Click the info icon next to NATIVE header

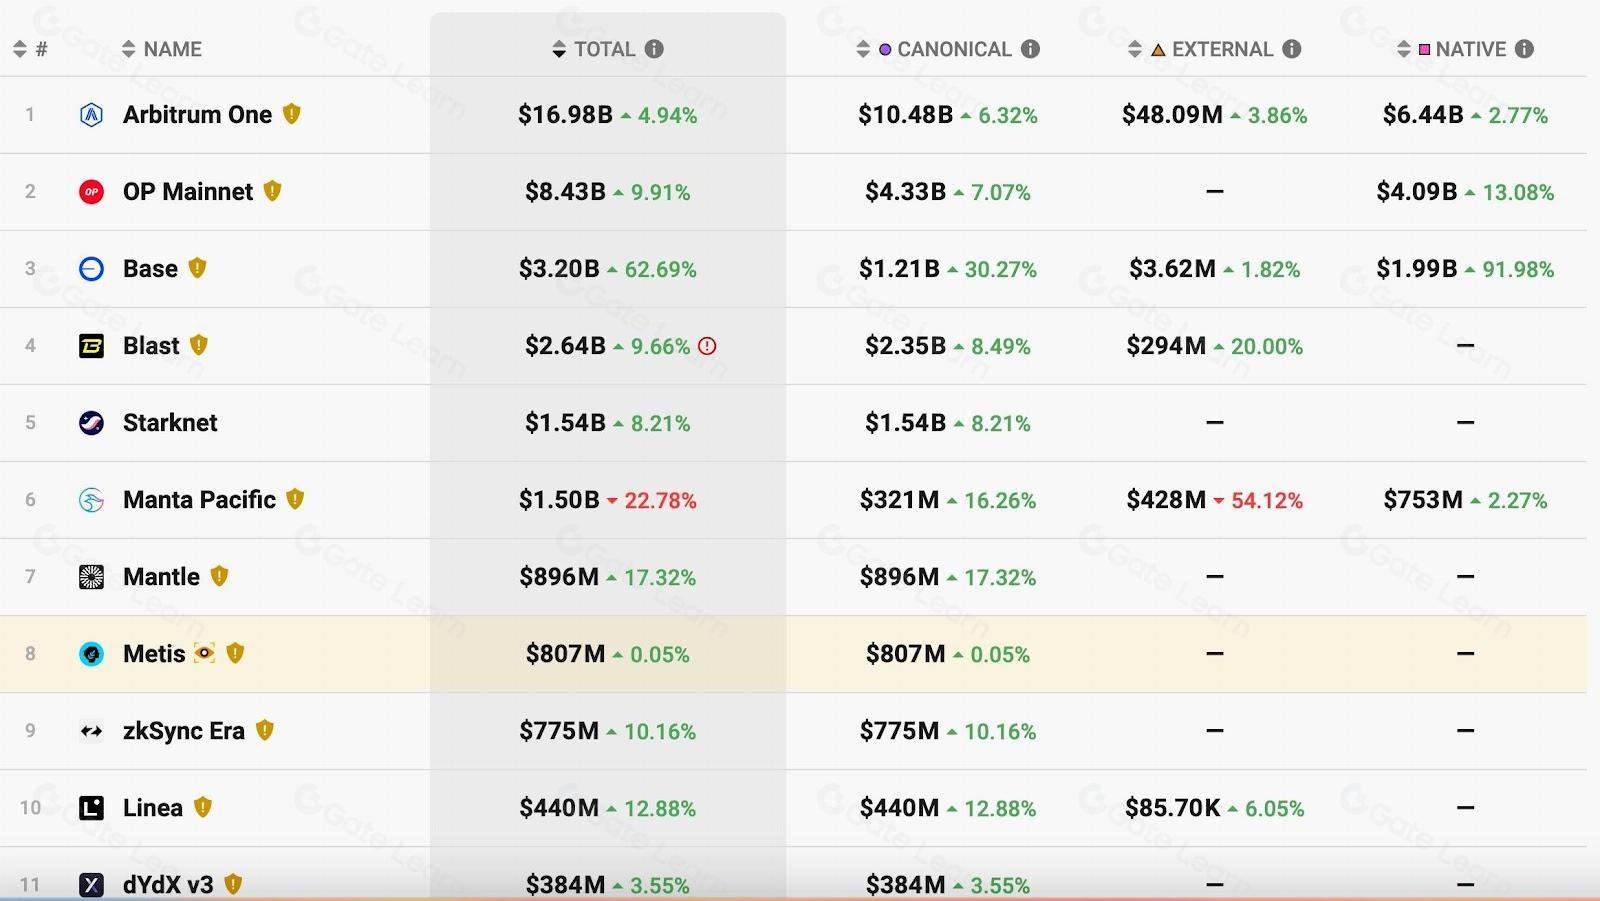coord(1524,49)
